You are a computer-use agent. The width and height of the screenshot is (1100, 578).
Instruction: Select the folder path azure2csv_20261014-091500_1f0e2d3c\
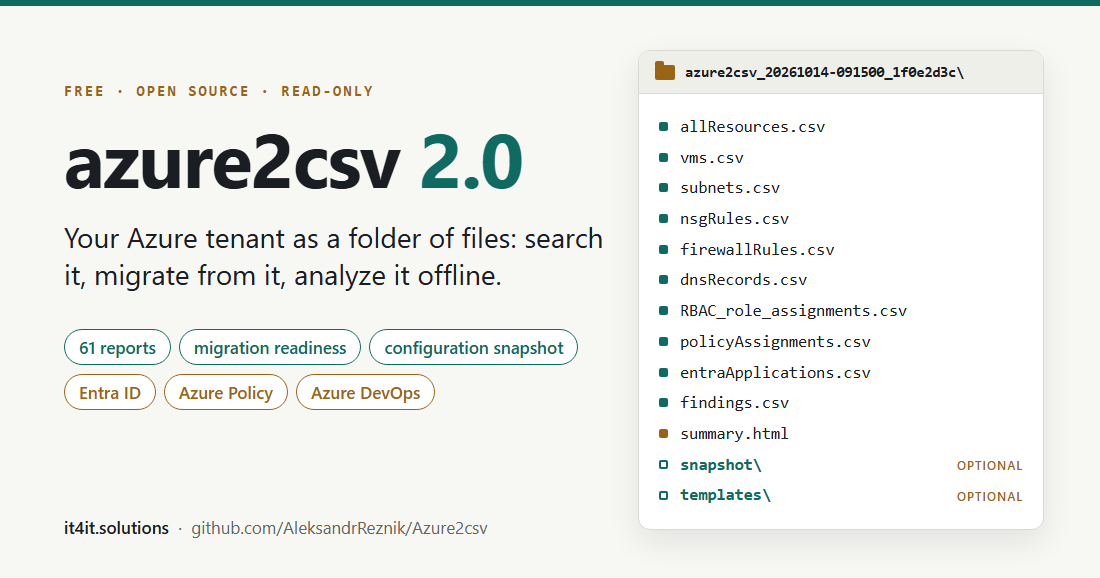[x=824, y=72]
